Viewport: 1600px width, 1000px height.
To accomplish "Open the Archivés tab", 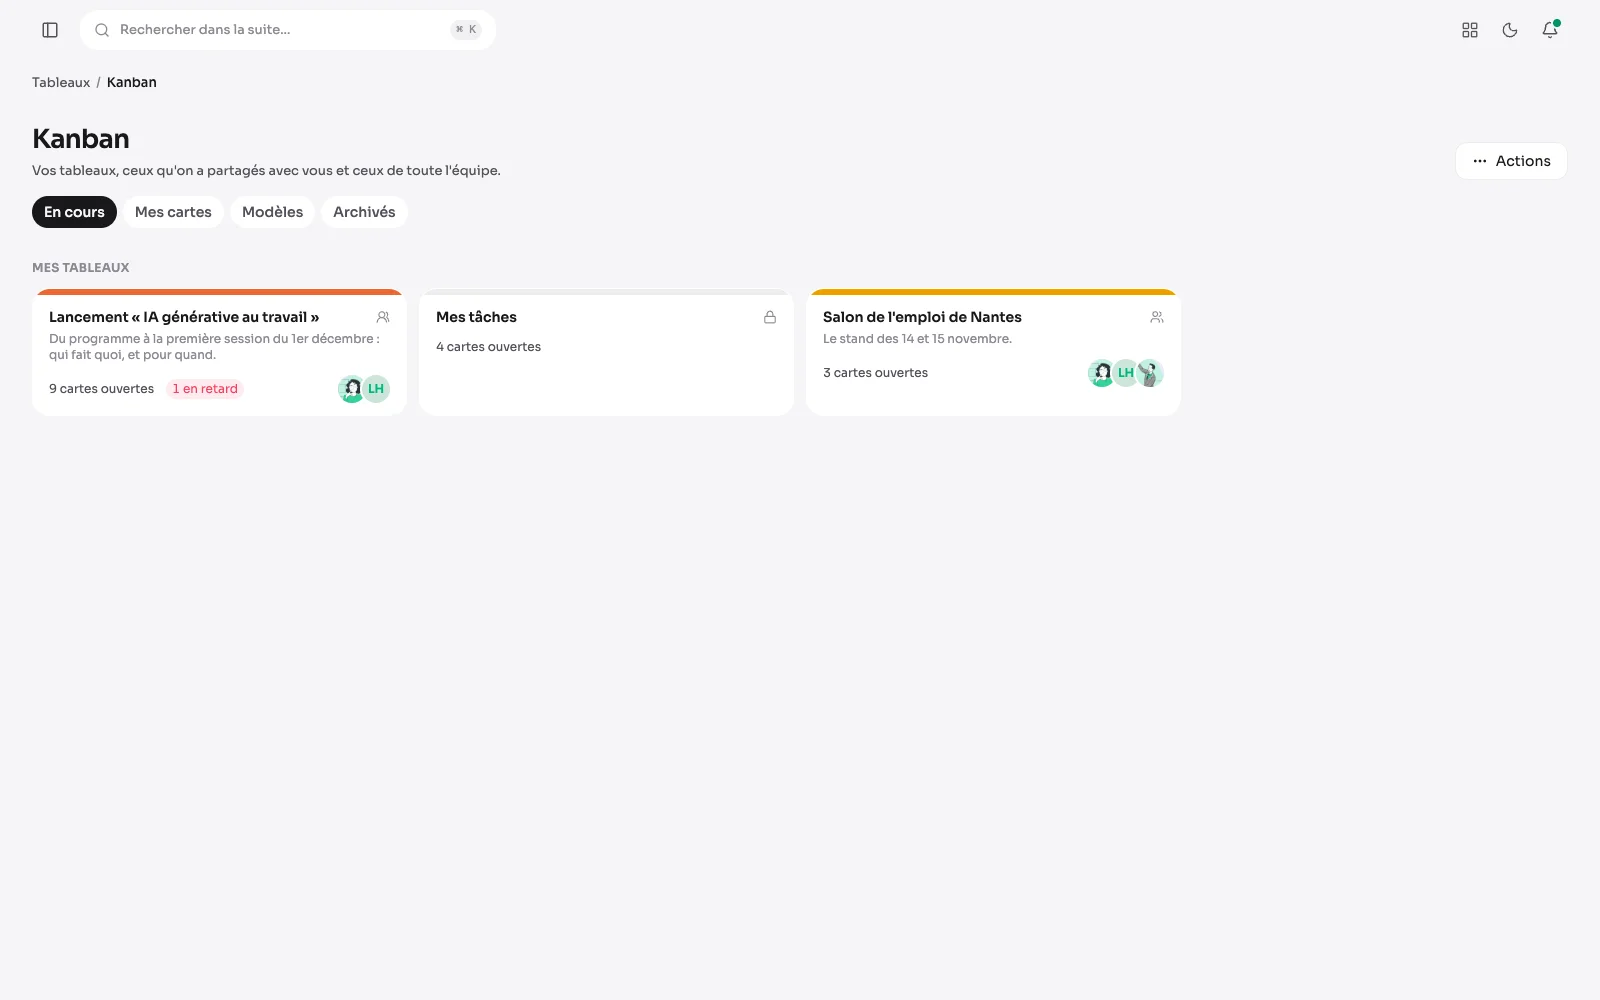I will 364,212.
